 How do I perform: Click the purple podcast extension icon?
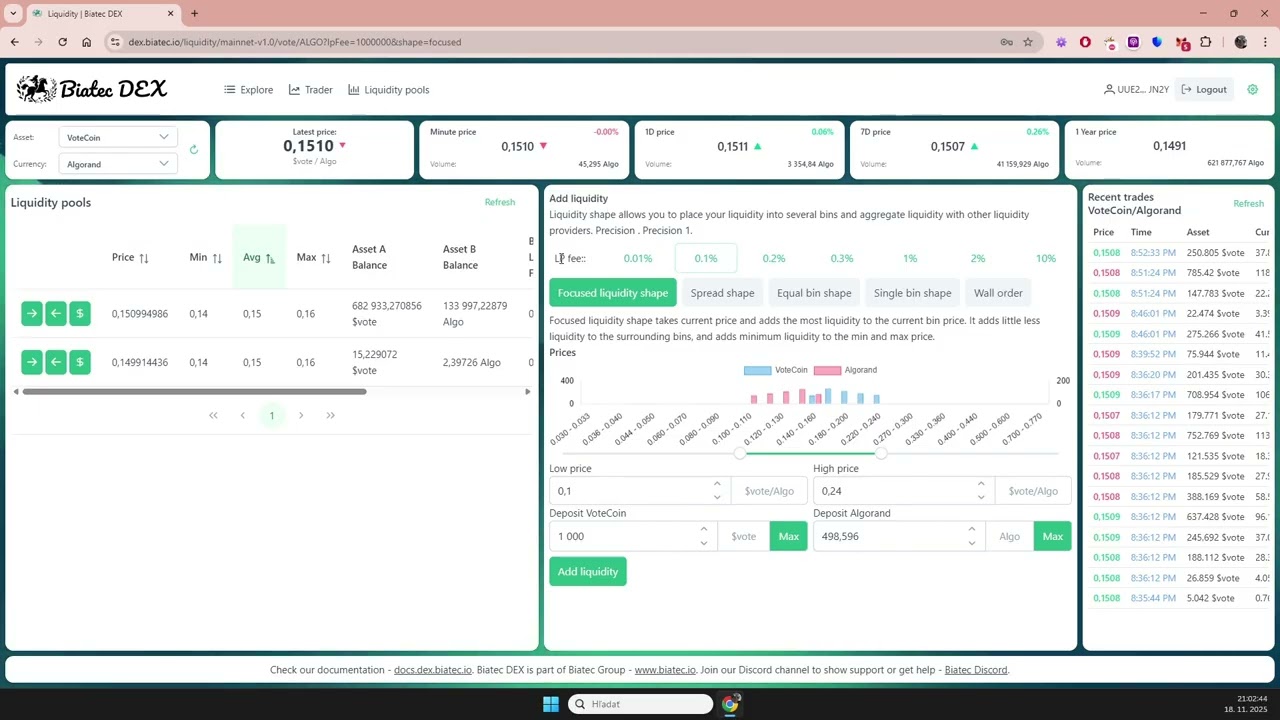point(1133,42)
